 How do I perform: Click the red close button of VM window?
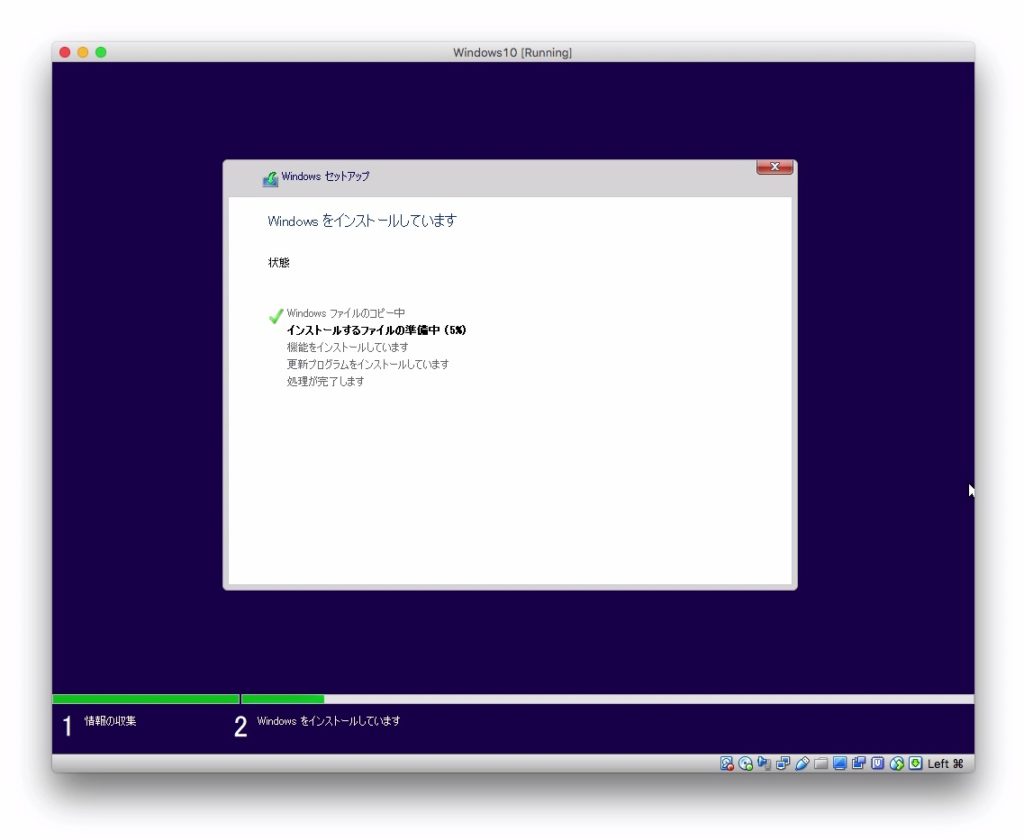65,52
